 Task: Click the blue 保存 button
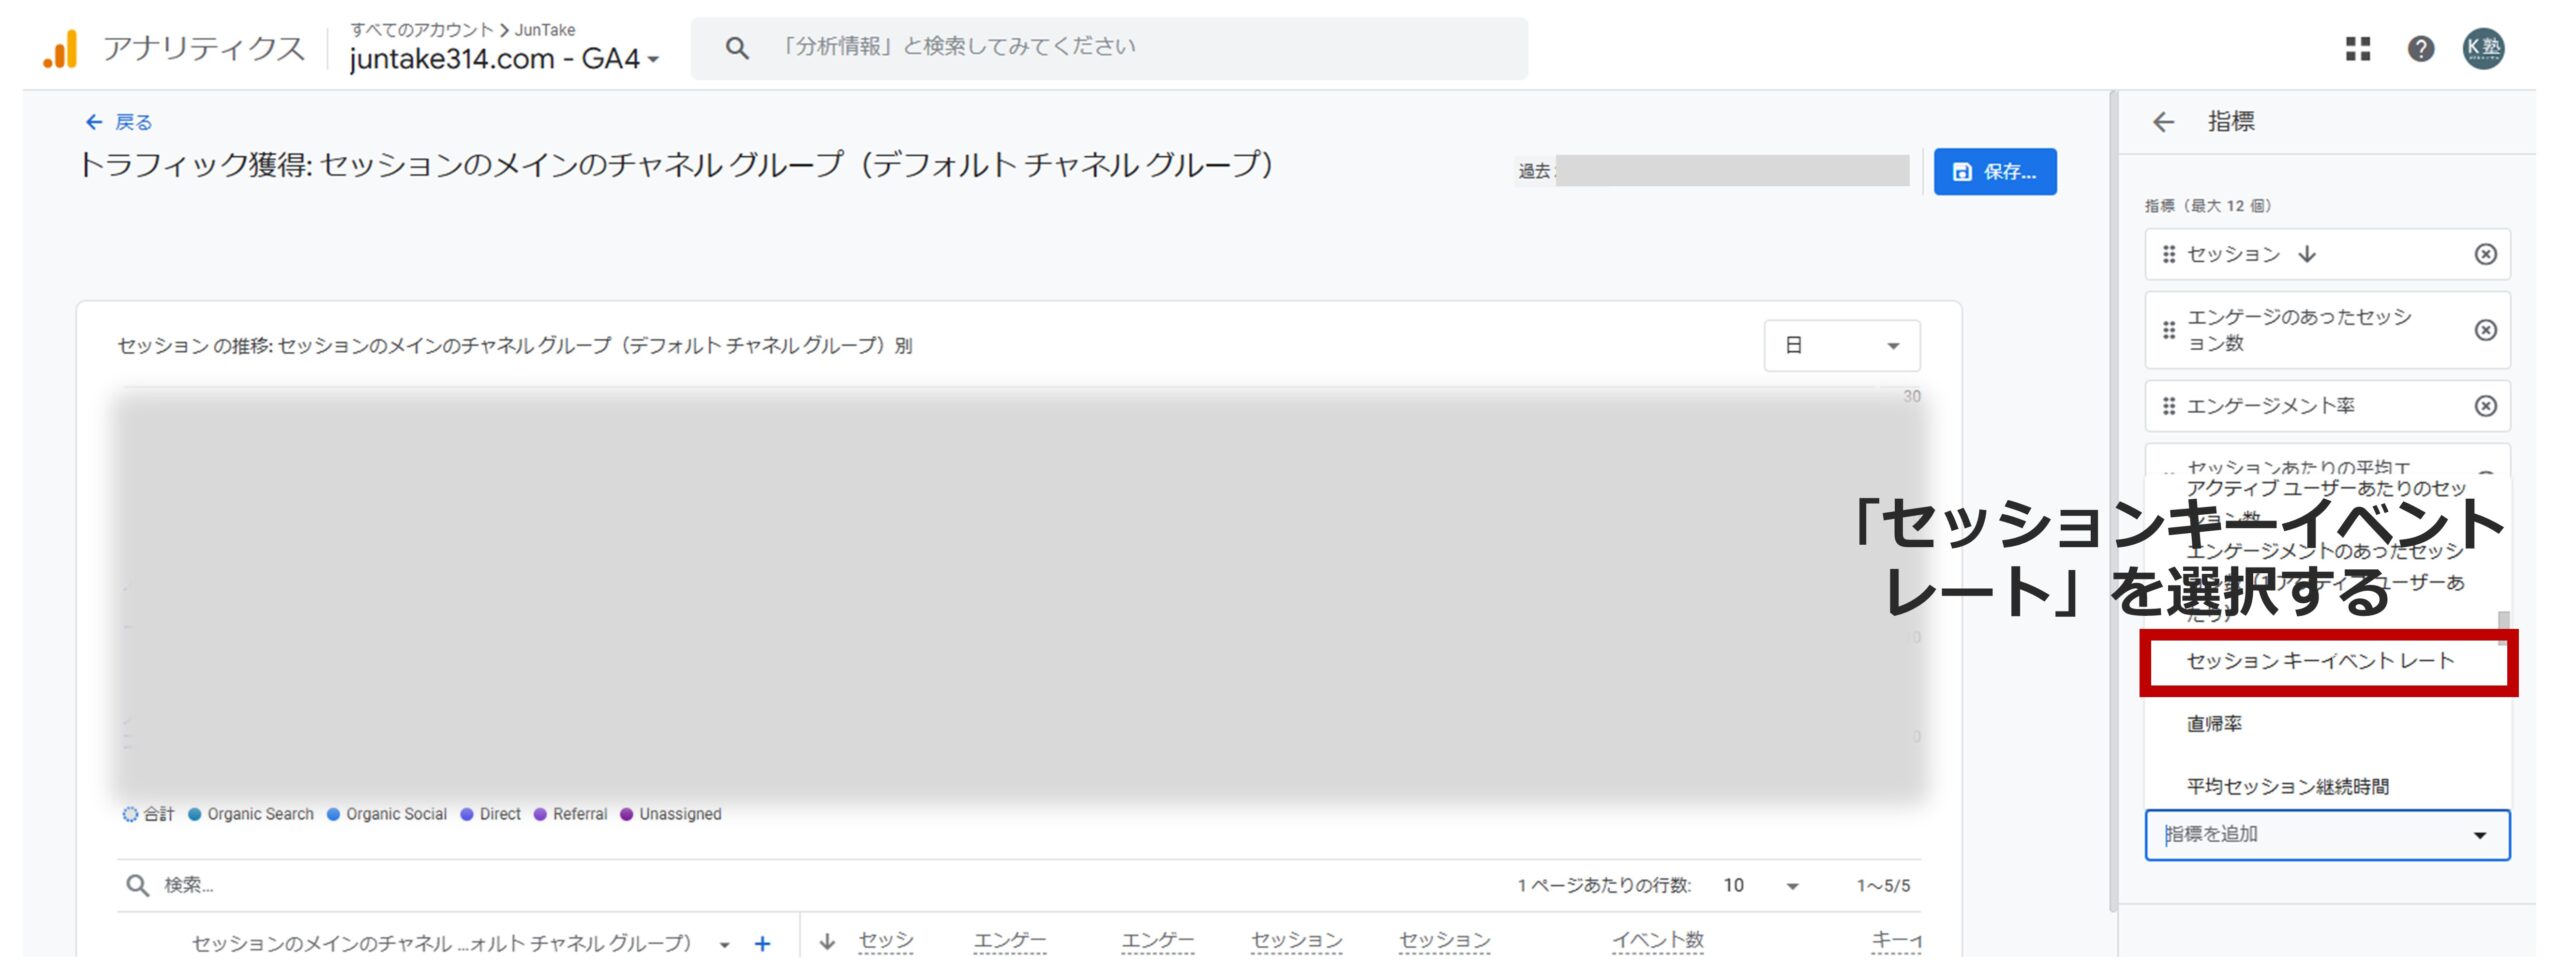[x=1995, y=171]
